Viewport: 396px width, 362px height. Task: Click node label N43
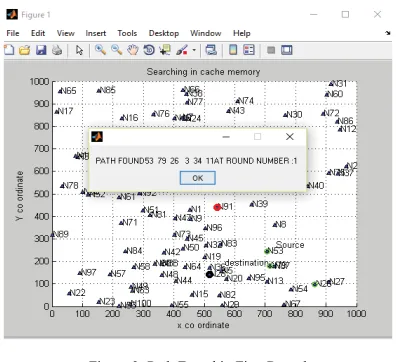coord(237,110)
